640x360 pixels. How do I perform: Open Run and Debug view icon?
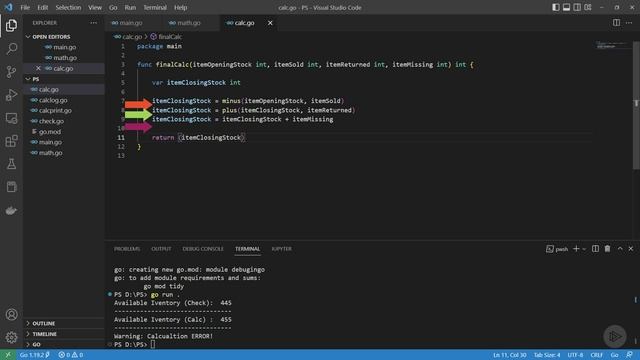[11, 95]
